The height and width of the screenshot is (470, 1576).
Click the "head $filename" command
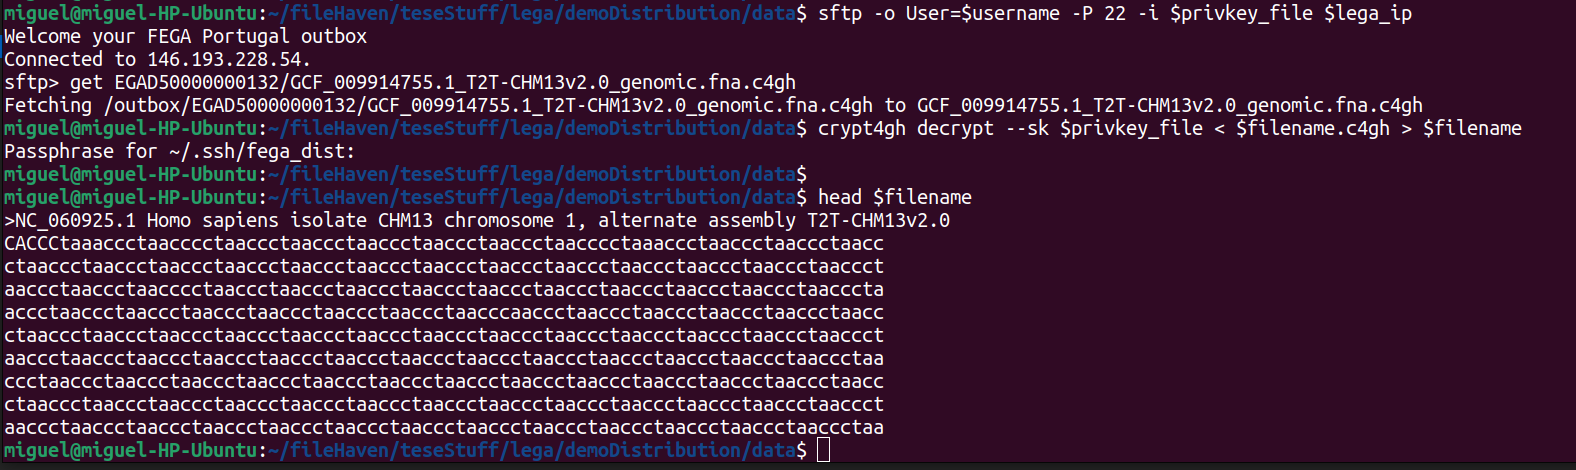tap(894, 198)
